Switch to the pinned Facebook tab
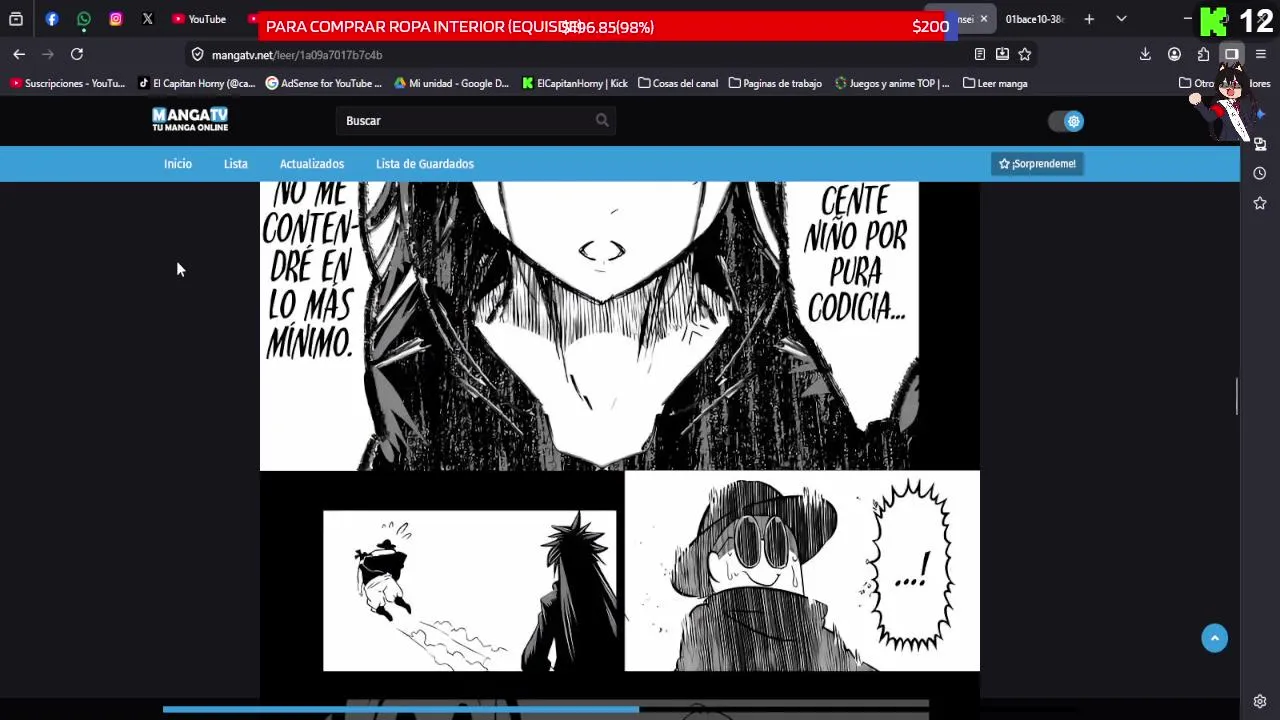Screen dimensions: 1280x720 52,19
